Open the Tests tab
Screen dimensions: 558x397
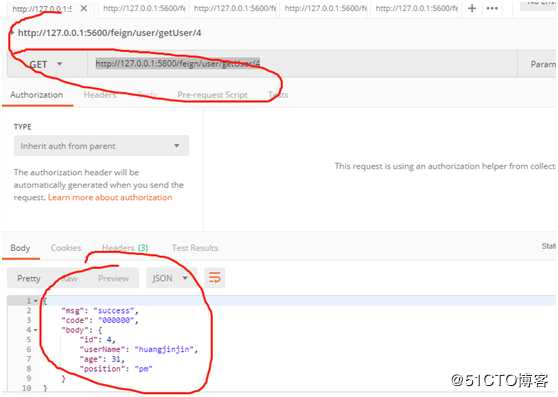(x=278, y=95)
